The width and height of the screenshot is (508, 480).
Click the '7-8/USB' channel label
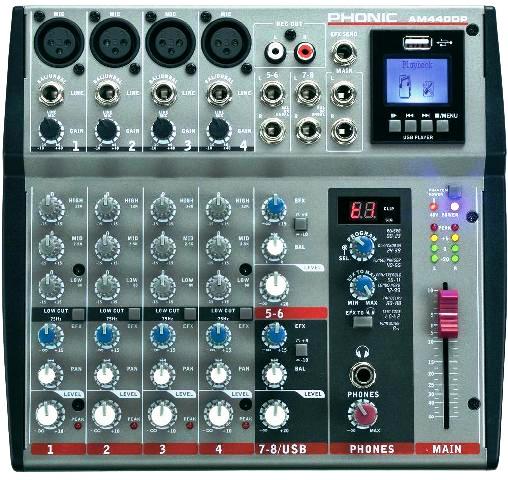pyautogui.click(x=283, y=449)
